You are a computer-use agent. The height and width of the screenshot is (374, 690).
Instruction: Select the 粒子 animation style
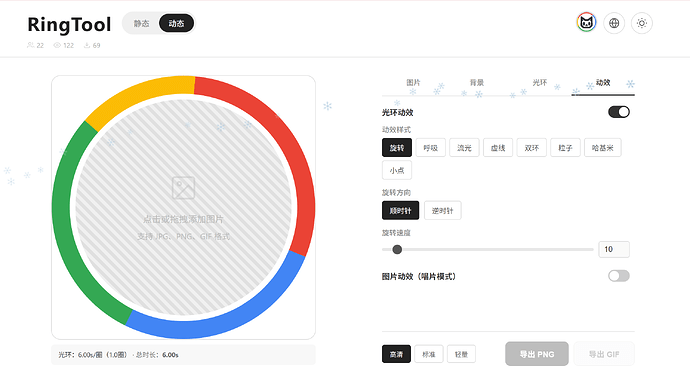(x=565, y=148)
